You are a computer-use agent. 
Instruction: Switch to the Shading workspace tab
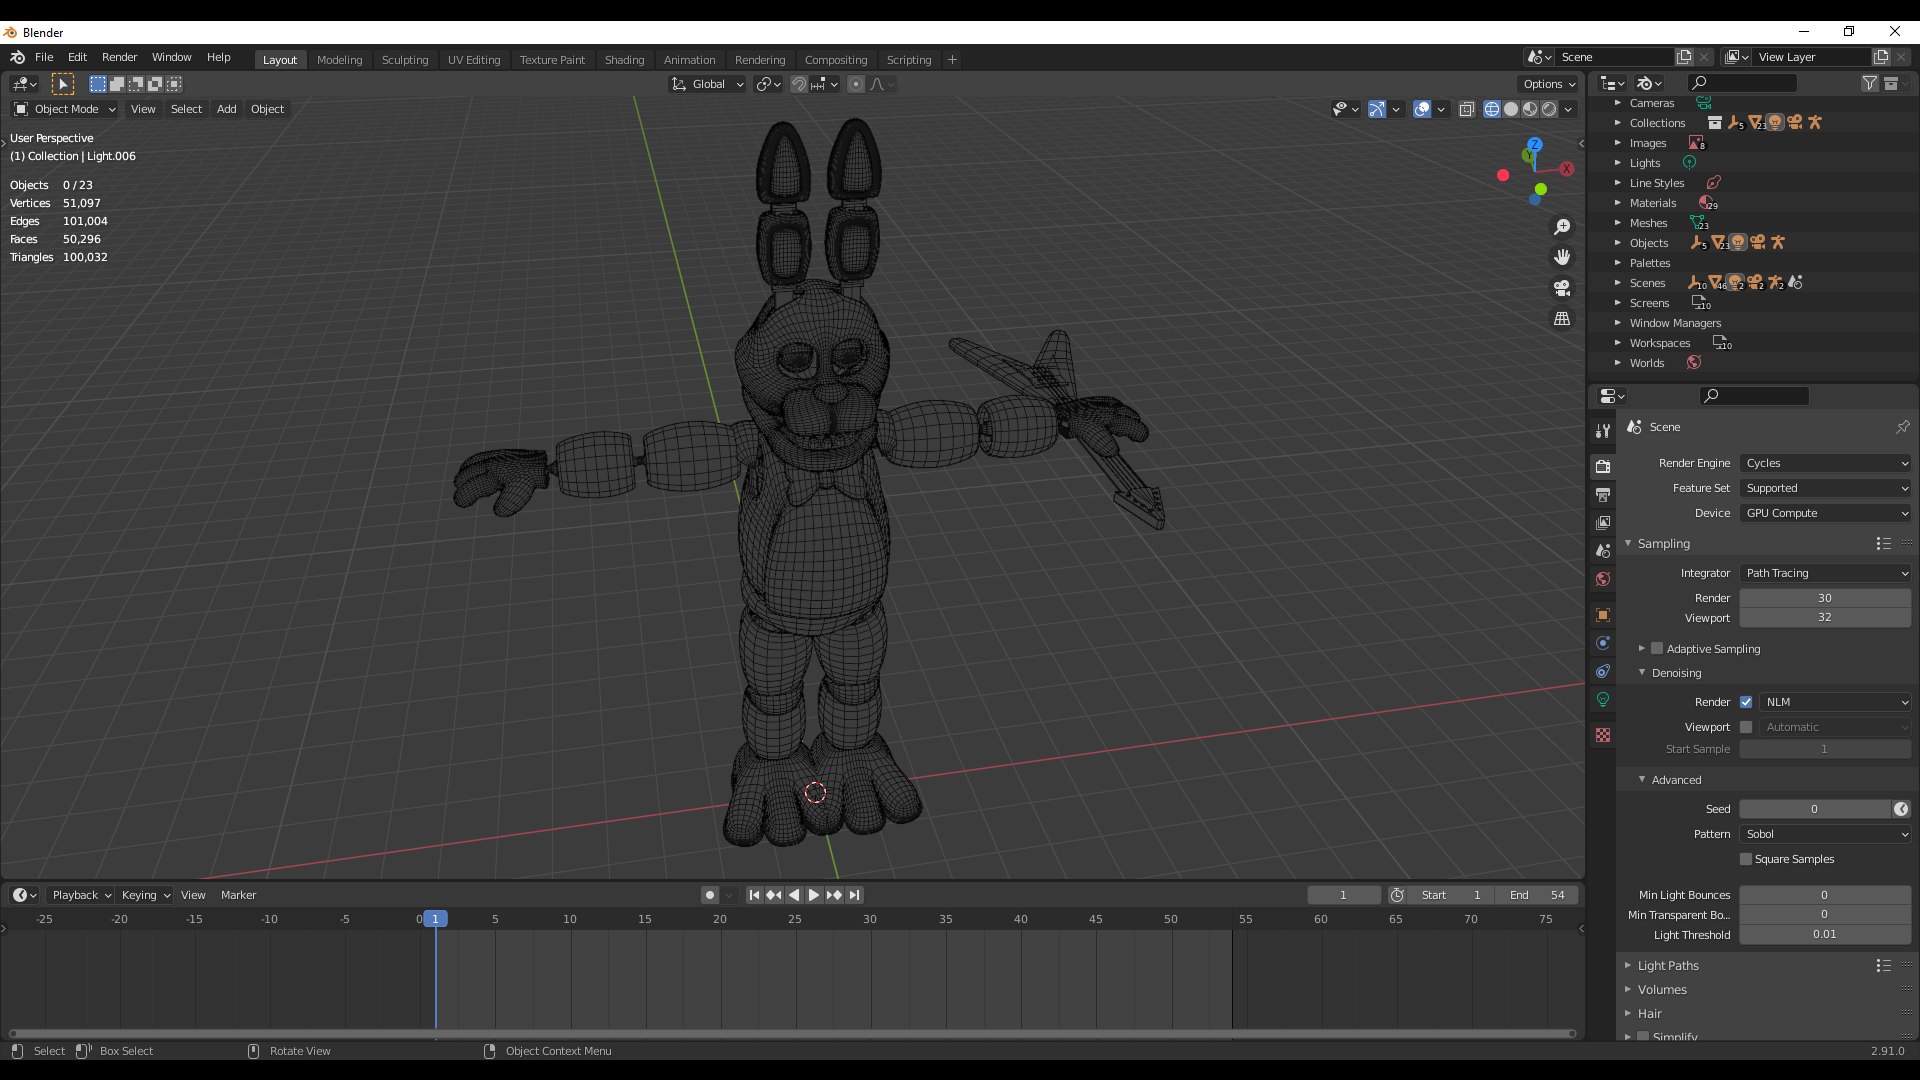click(624, 60)
